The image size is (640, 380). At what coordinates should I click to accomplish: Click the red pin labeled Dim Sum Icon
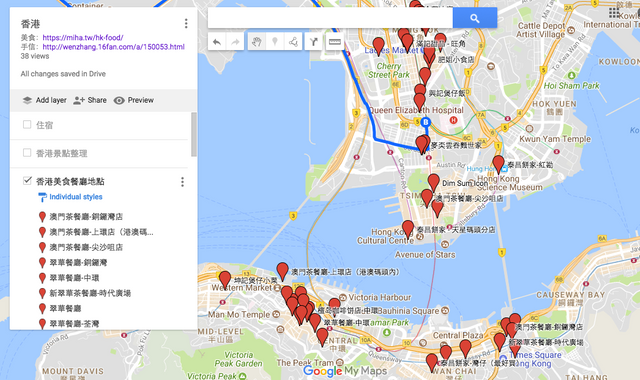click(433, 182)
